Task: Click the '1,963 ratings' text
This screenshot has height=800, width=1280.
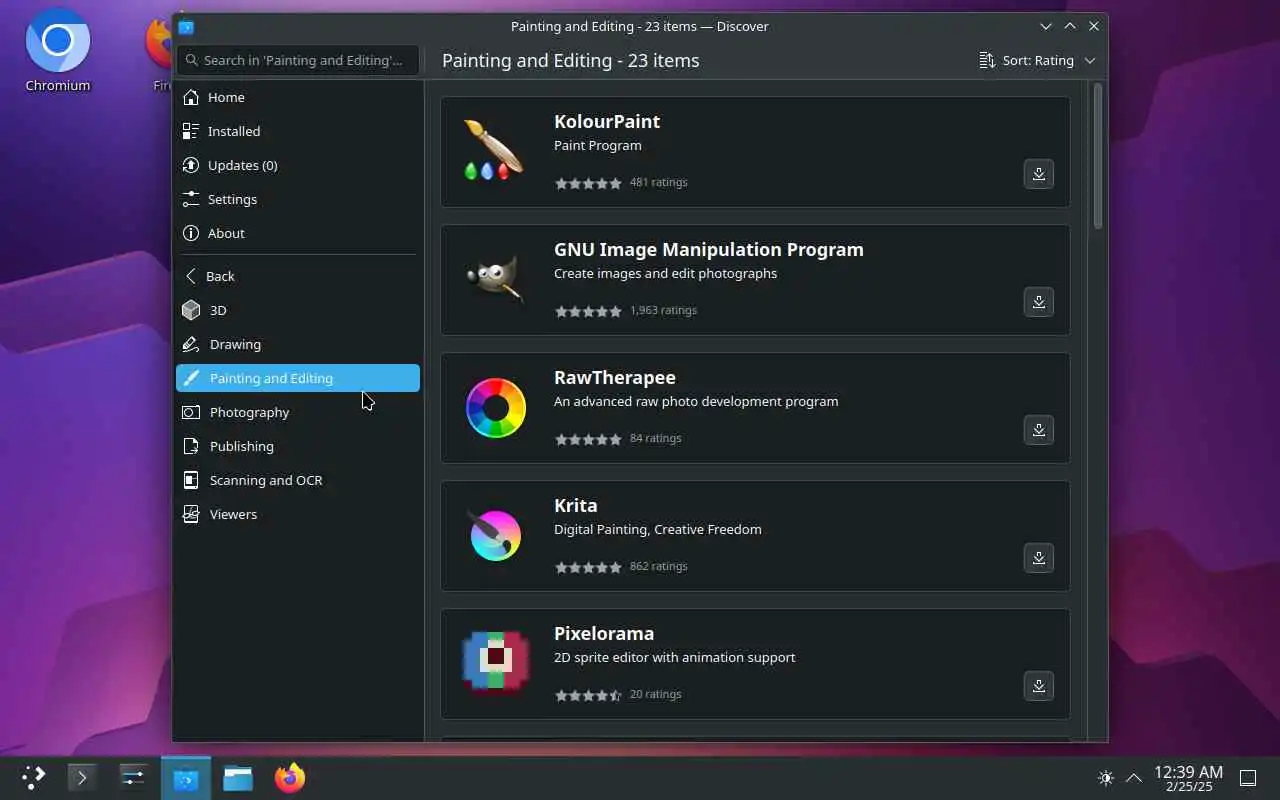Action: pyautogui.click(x=663, y=310)
